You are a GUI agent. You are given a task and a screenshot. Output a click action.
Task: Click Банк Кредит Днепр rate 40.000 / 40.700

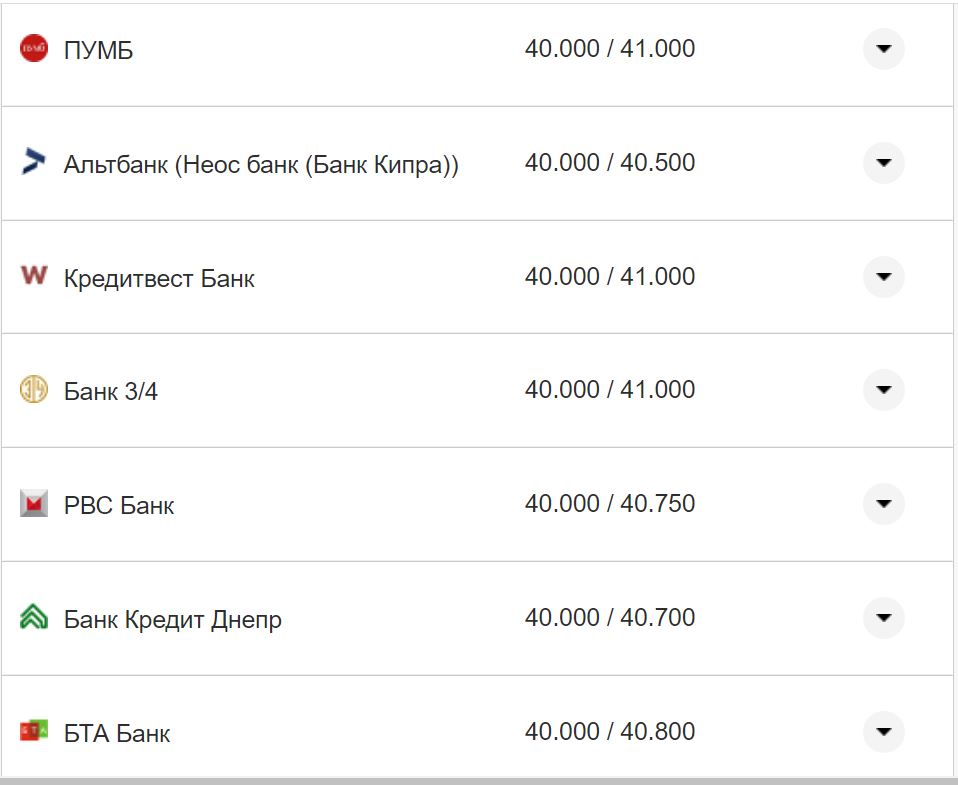point(609,617)
